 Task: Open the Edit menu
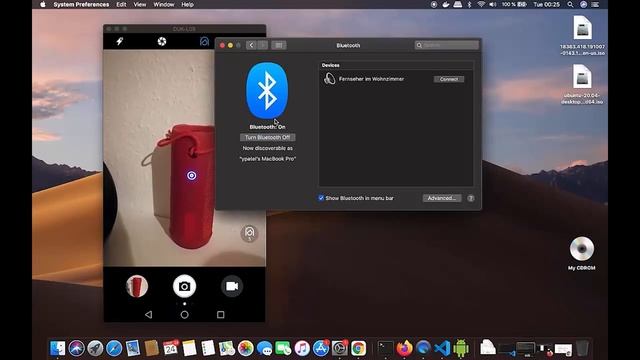pos(121,4)
